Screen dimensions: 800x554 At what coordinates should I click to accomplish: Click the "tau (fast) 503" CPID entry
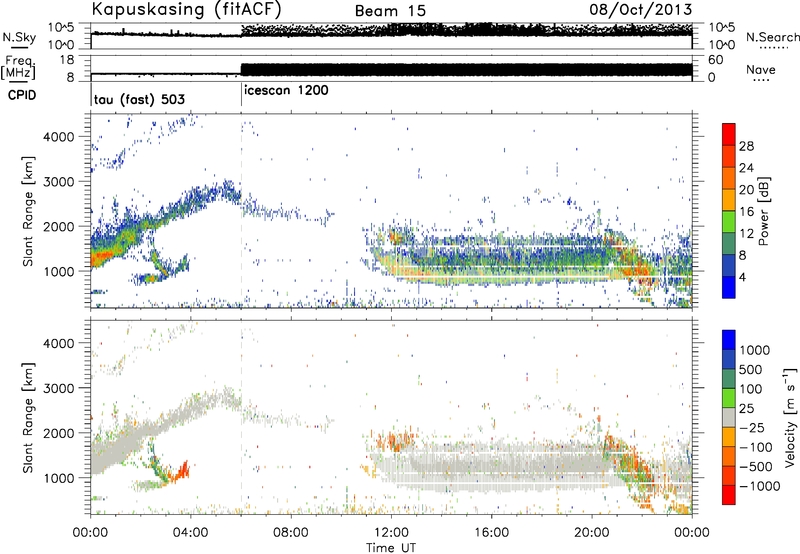click(139, 99)
